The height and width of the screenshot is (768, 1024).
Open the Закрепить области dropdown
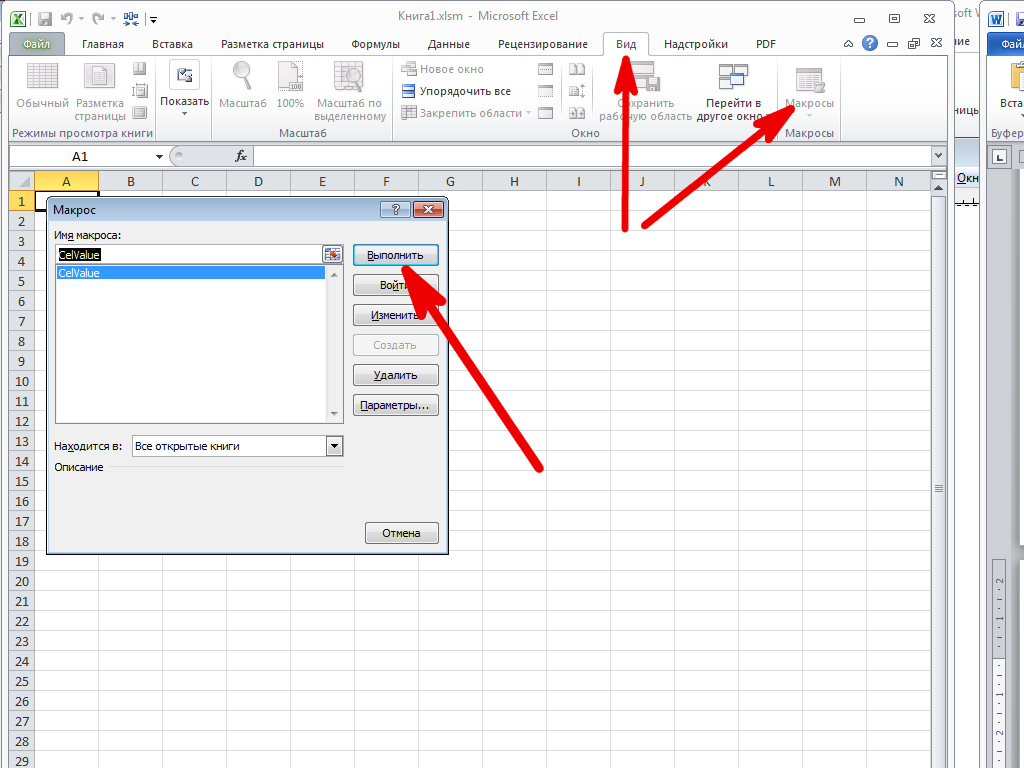(528, 113)
